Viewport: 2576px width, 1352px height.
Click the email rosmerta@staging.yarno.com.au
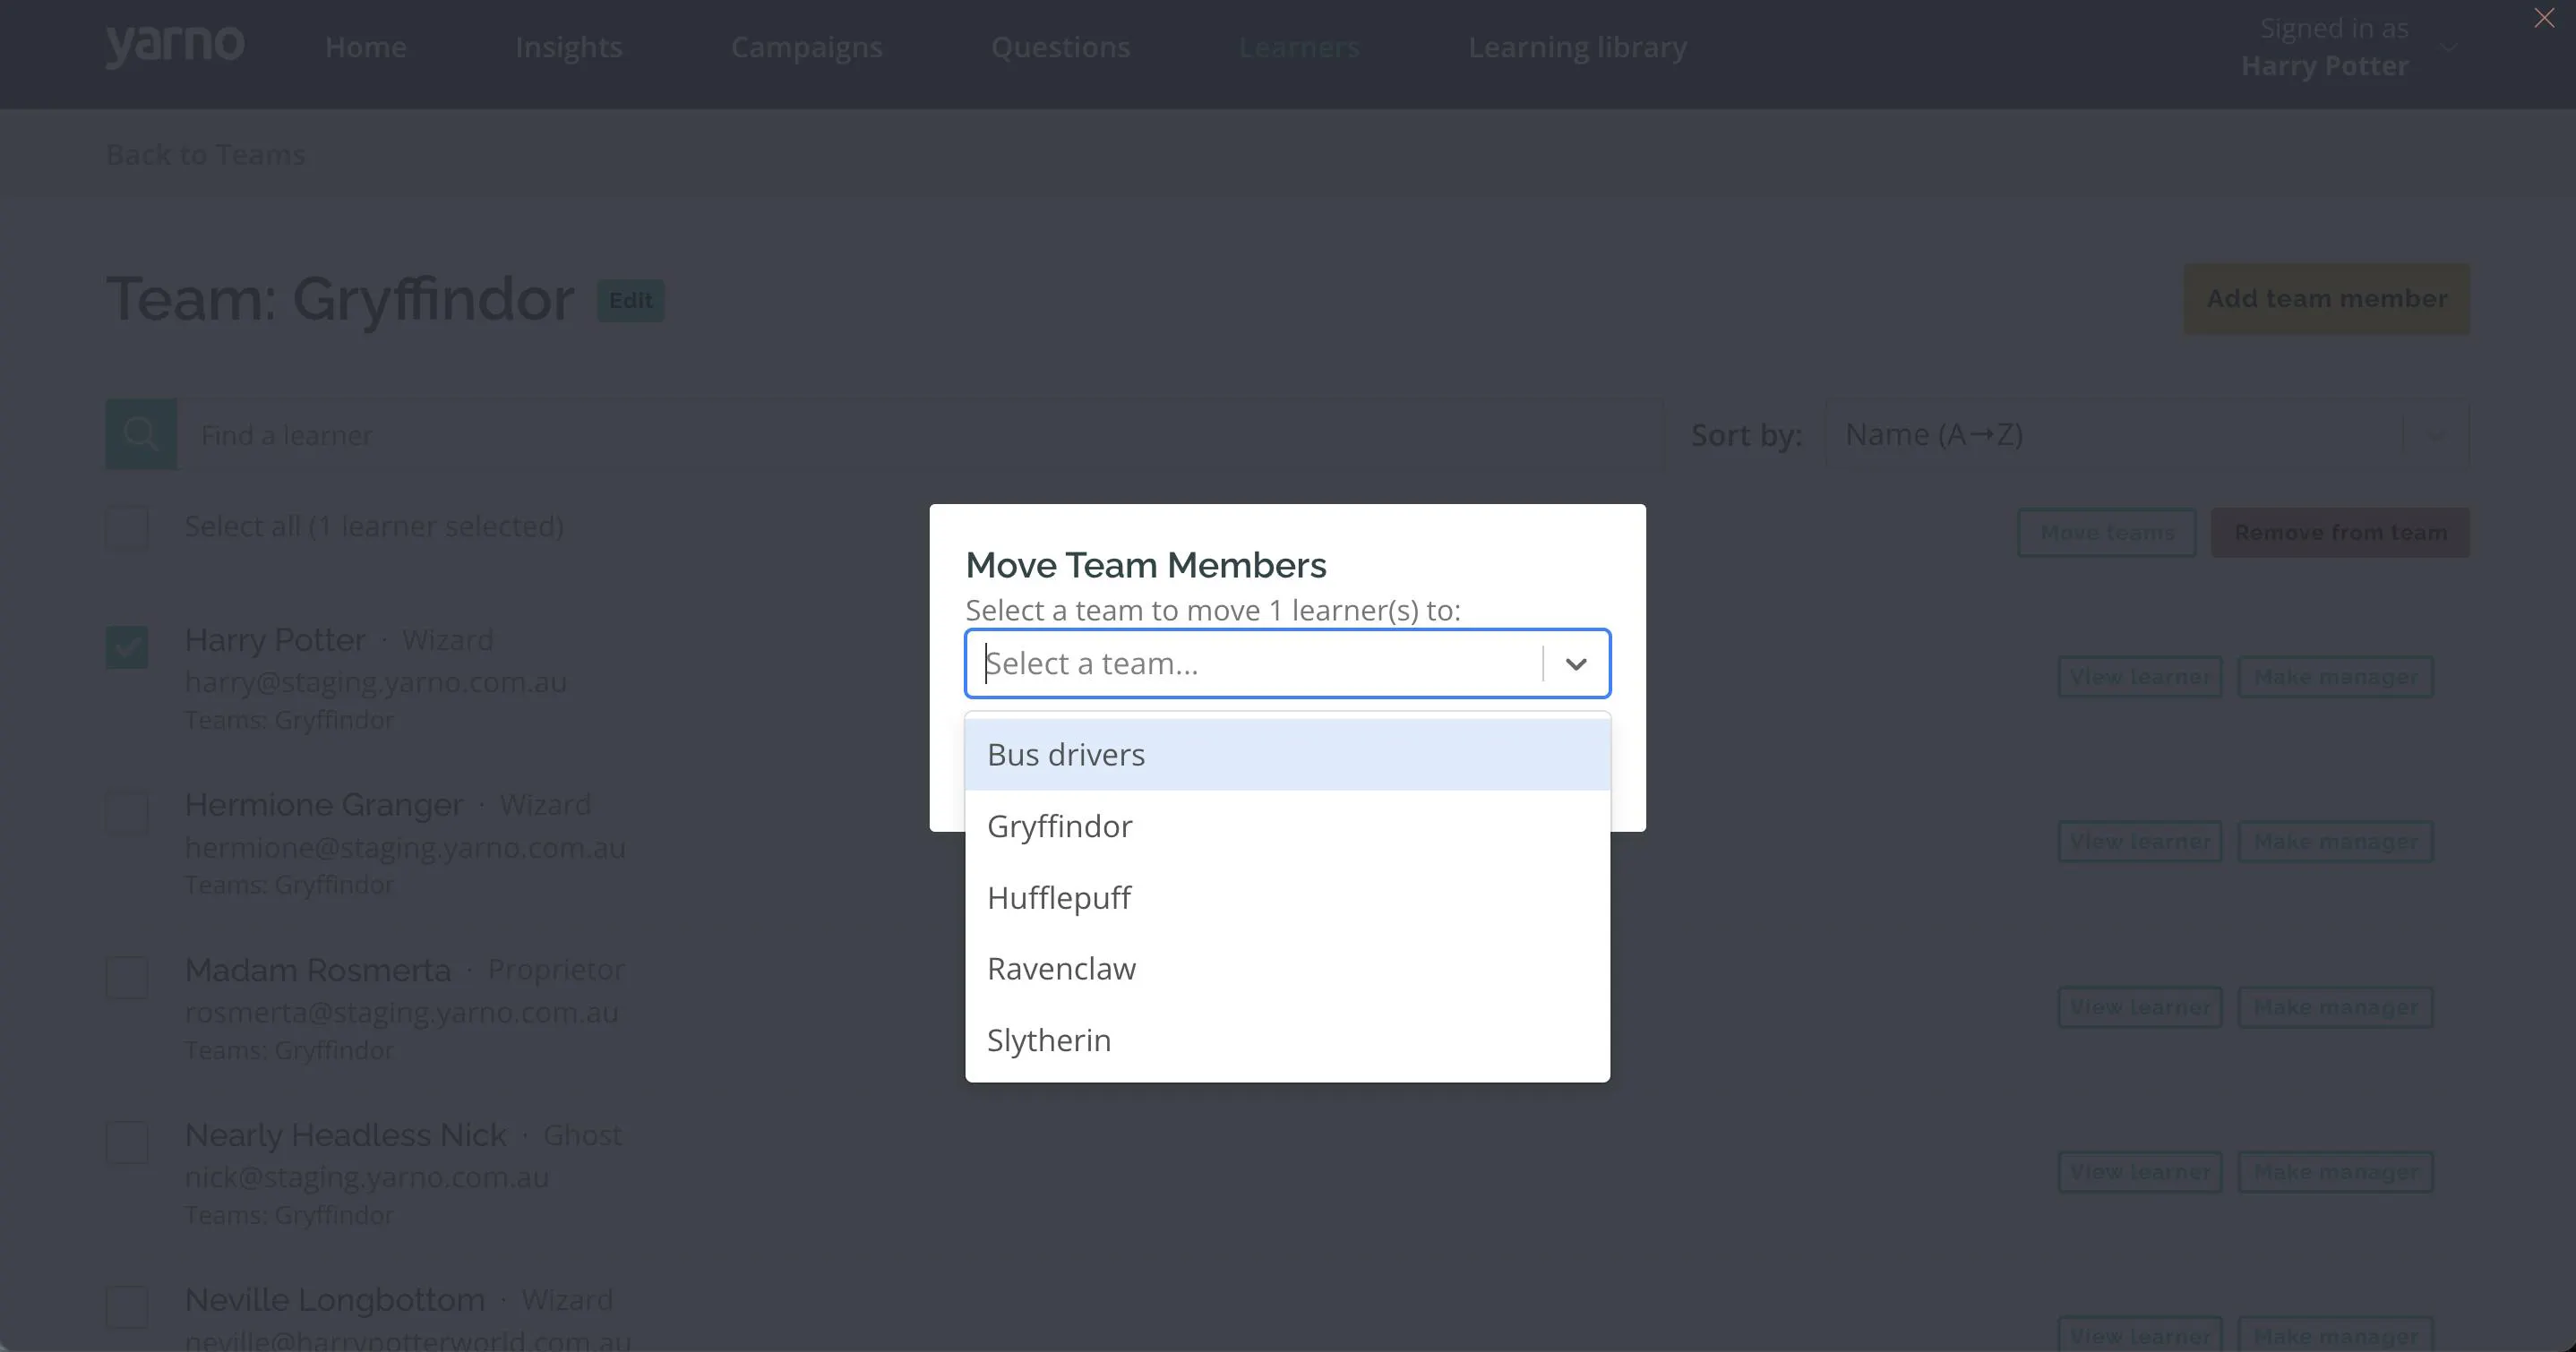pyautogui.click(x=402, y=1012)
